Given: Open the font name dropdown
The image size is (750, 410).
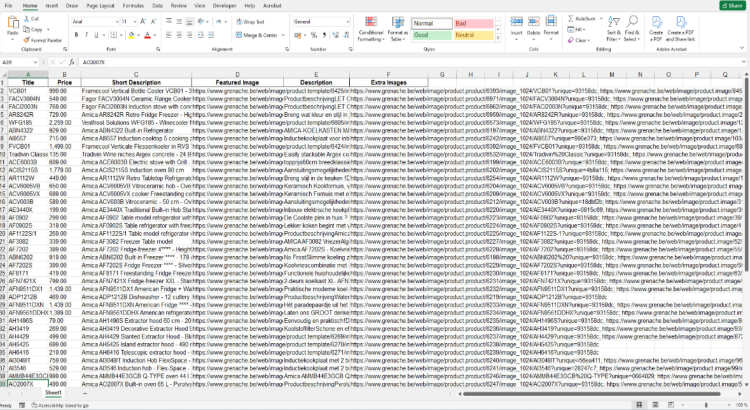Looking at the screenshot, I should click(117, 22).
